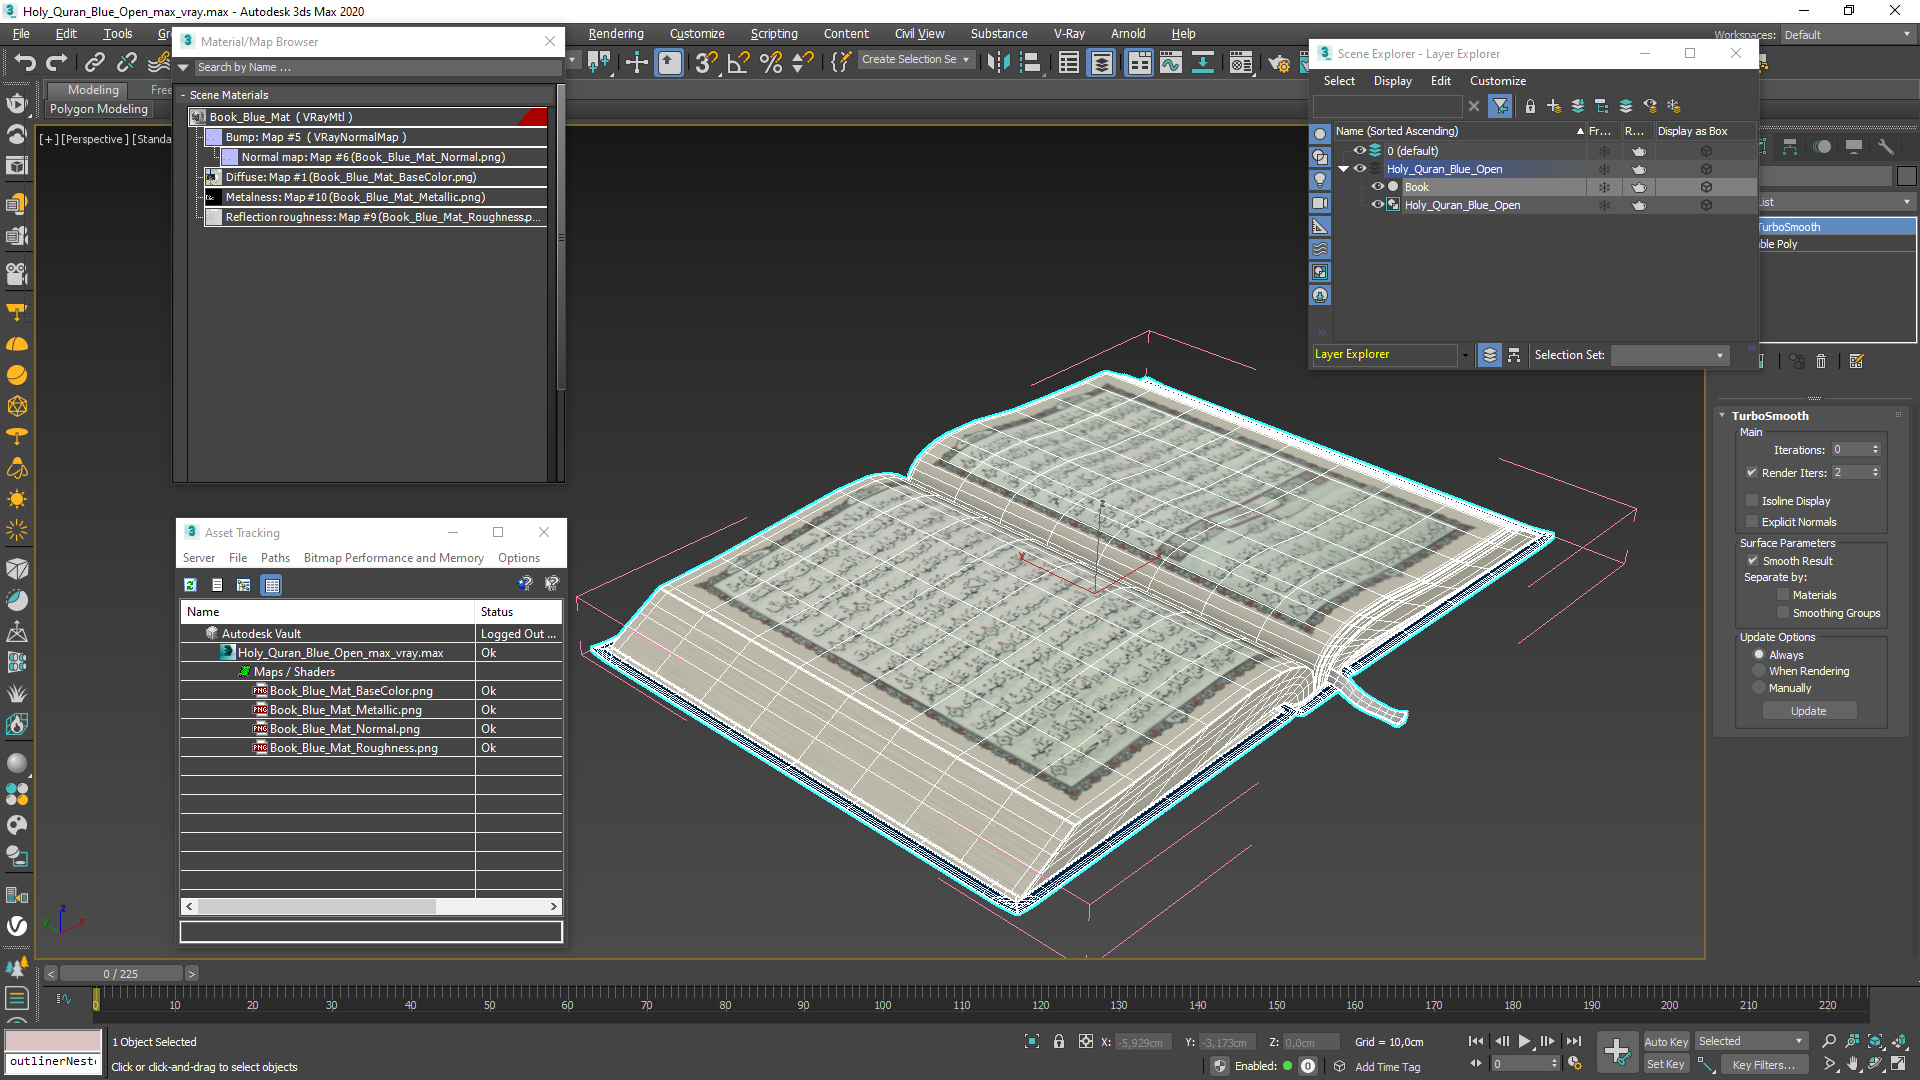Open Render Setup teapot gear icon
1920x1080 pixels.
(x=1279, y=64)
